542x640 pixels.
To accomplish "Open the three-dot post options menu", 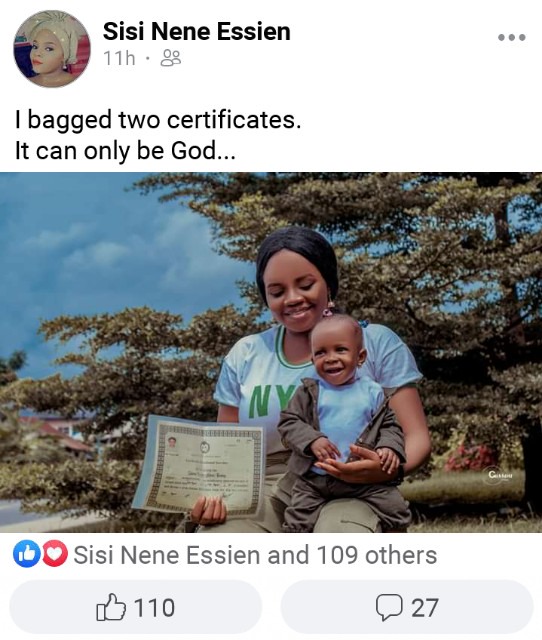I will (x=511, y=38).
